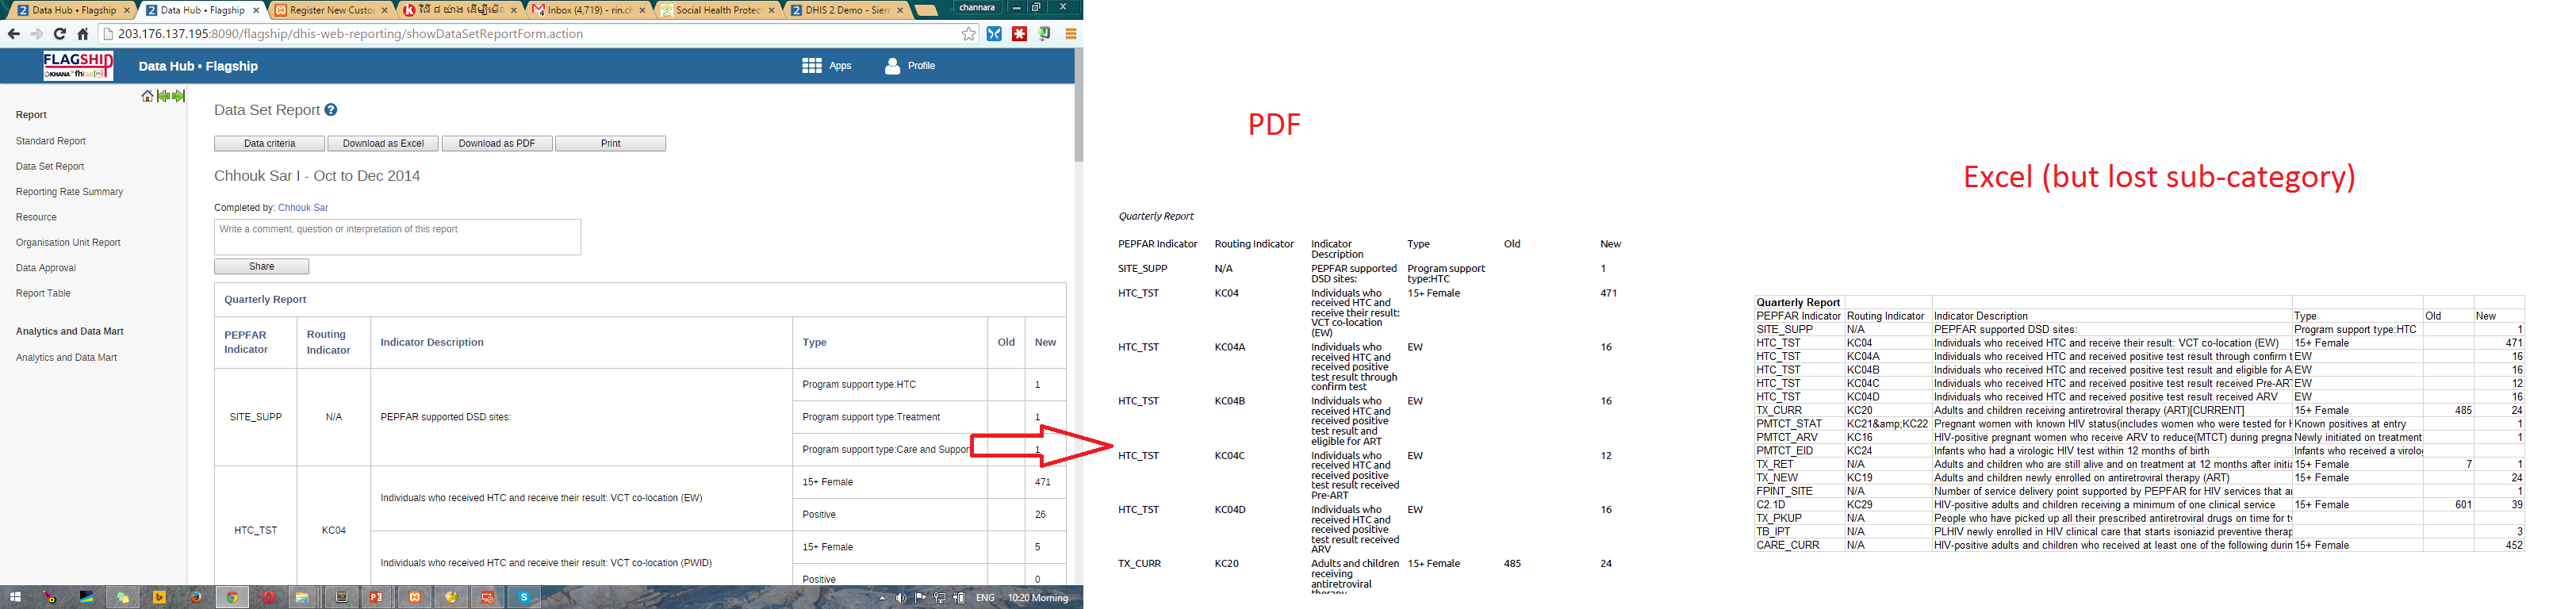Reload the page in the browser

[60, 34]
